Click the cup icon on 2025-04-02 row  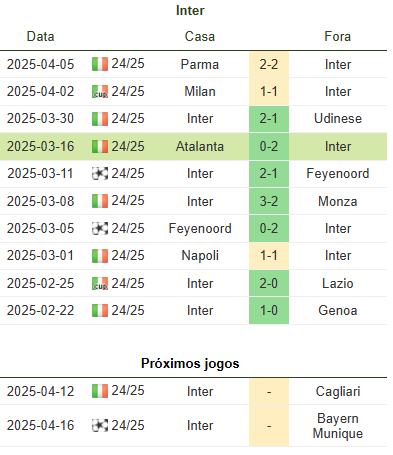(100, 91)
